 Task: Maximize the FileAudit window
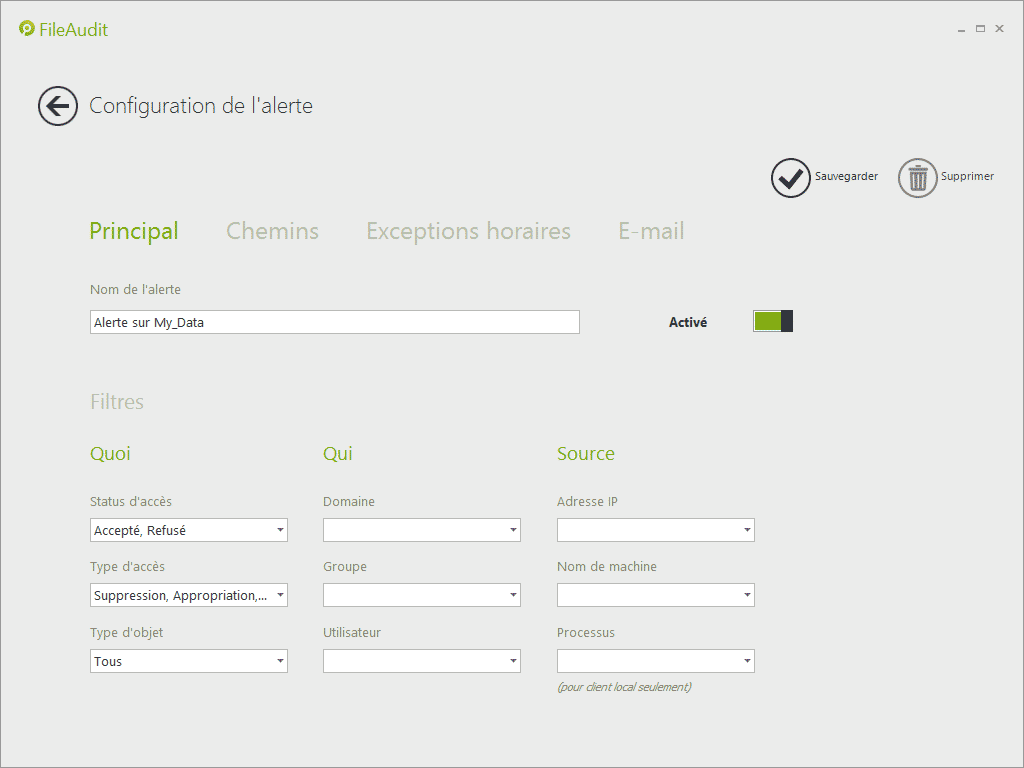(x=980, y=29)
